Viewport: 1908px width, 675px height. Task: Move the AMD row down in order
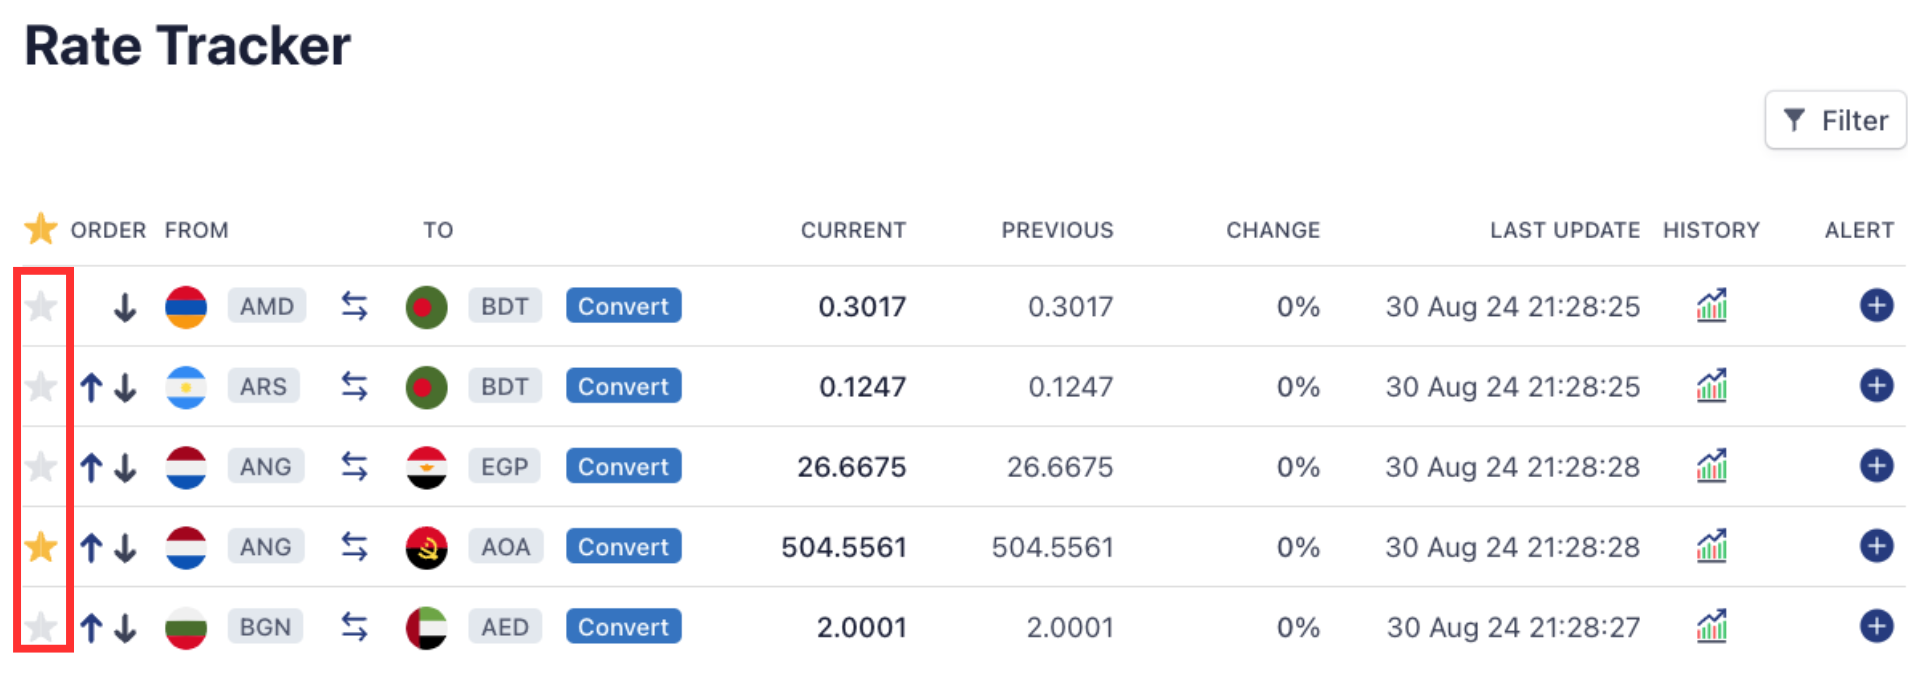point(125,306)
